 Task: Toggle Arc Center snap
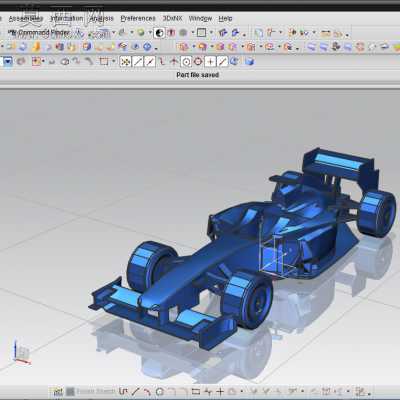(x=186, y=61)
